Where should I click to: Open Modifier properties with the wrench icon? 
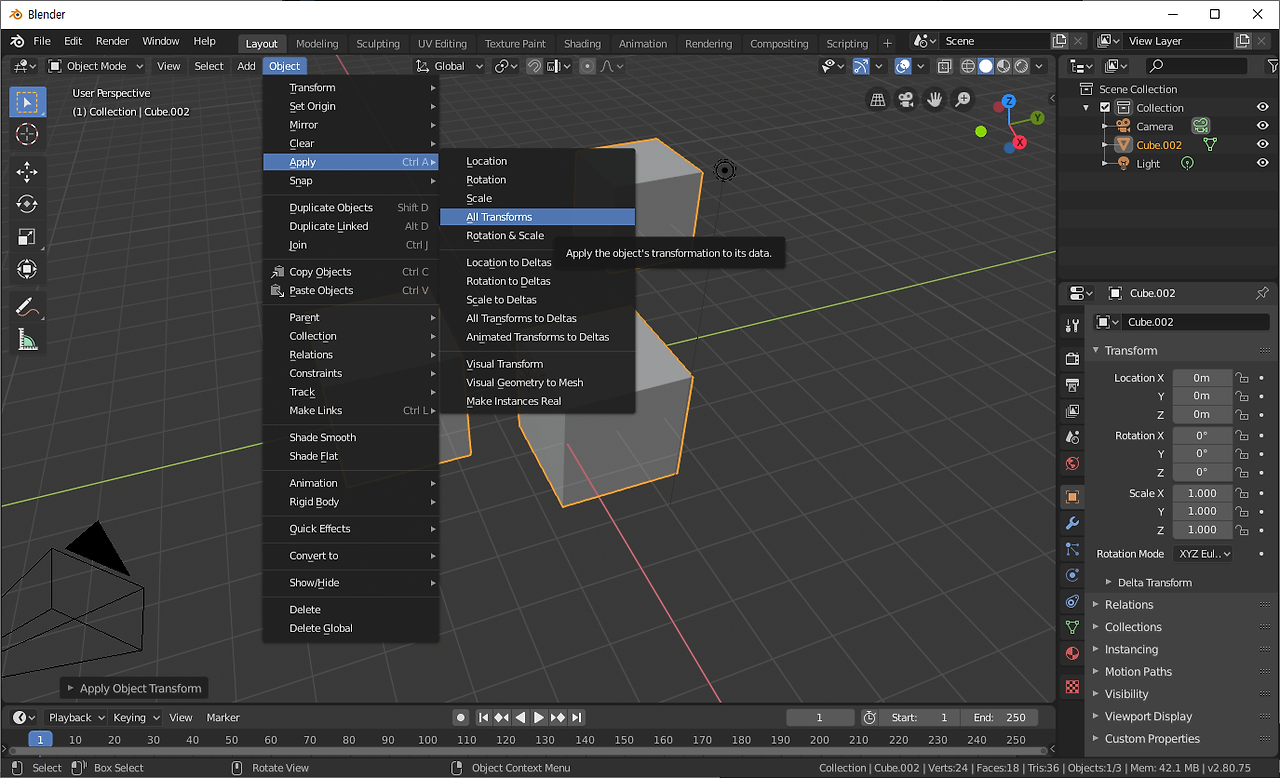point(1071,523)
